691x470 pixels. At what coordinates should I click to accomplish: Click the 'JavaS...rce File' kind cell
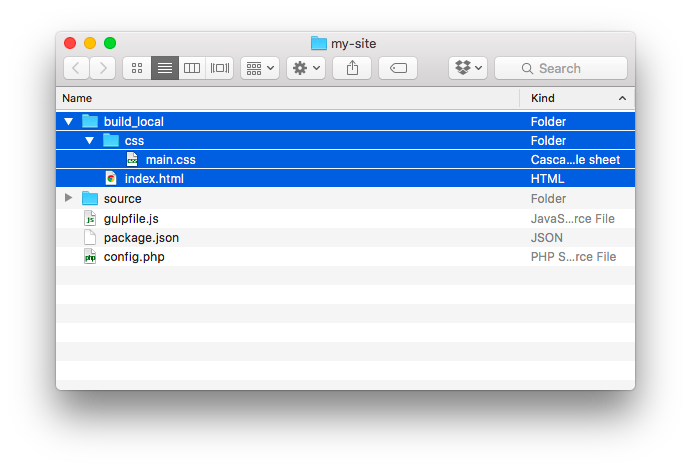(x=572, y=218)
